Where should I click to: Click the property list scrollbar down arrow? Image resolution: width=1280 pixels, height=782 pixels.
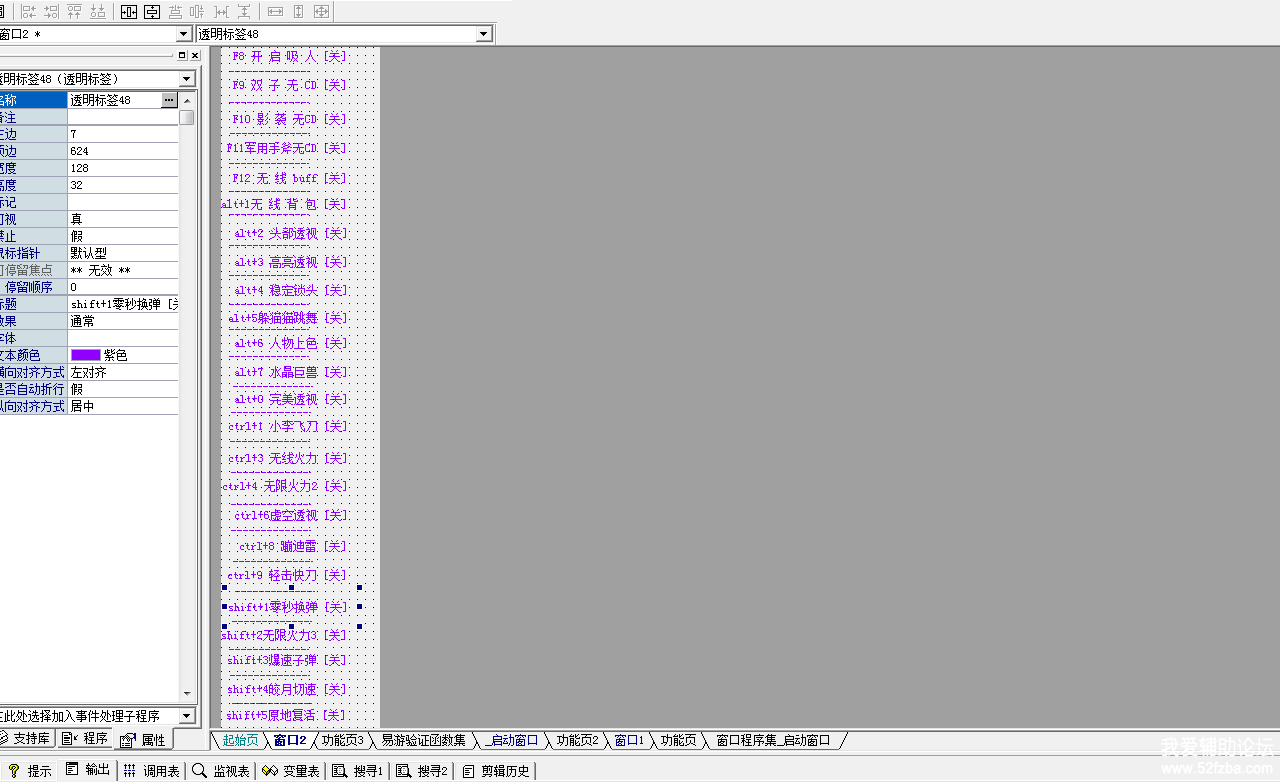coord(187,693)
